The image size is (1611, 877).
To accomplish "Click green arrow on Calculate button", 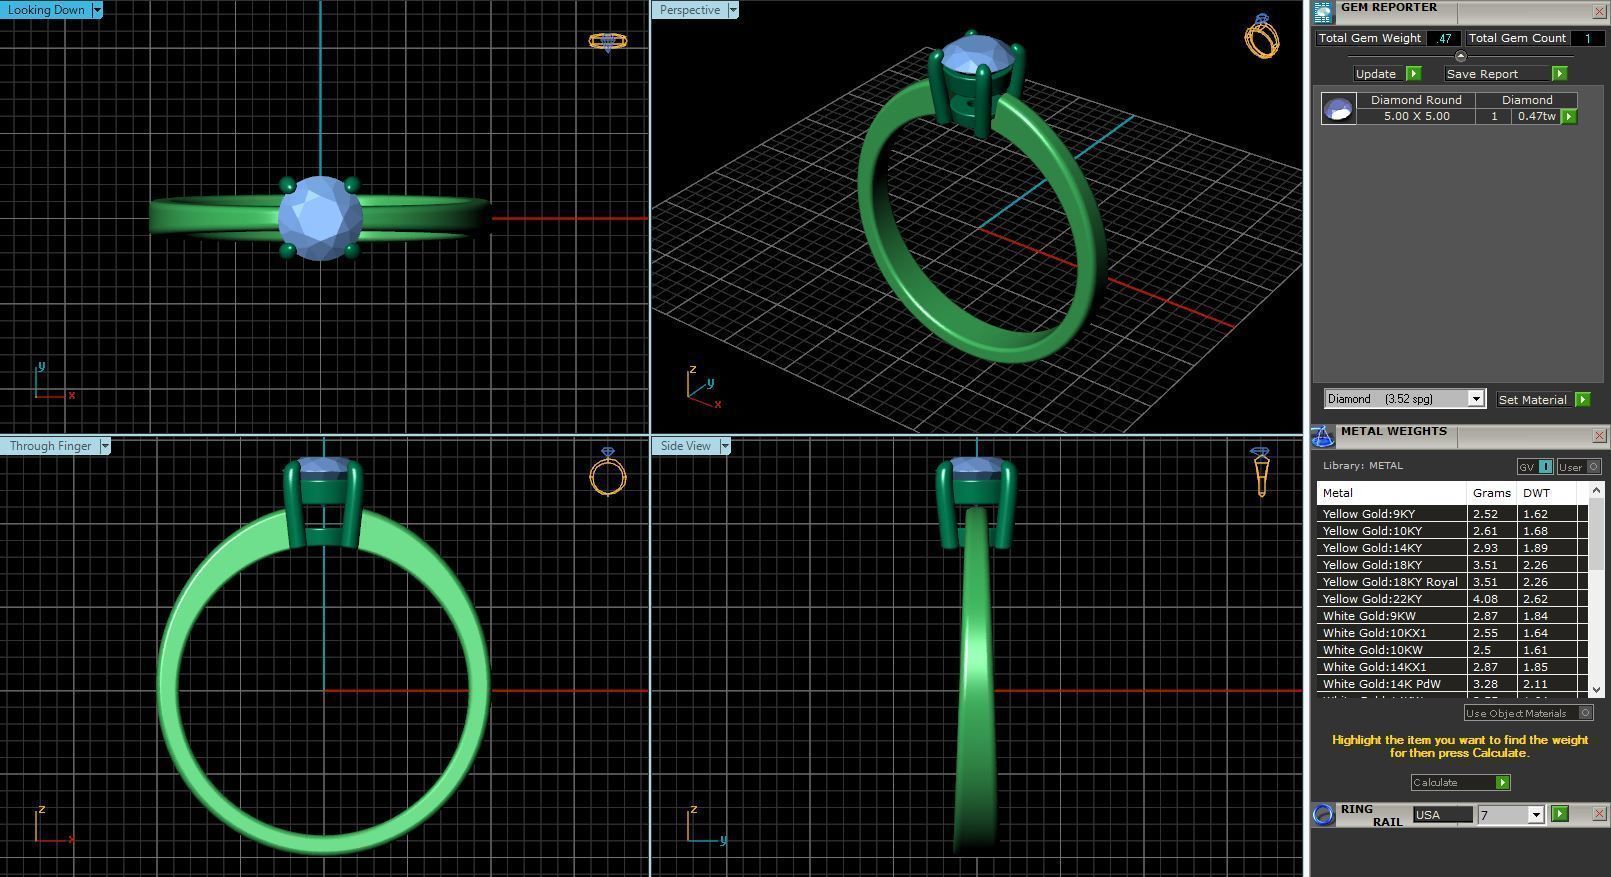I will [1502, 782].
